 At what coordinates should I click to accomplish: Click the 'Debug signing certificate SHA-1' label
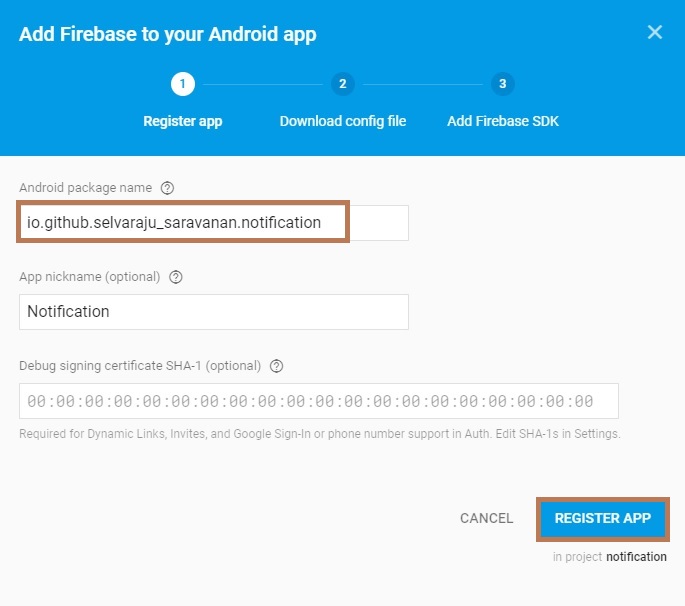pos(140,366)
